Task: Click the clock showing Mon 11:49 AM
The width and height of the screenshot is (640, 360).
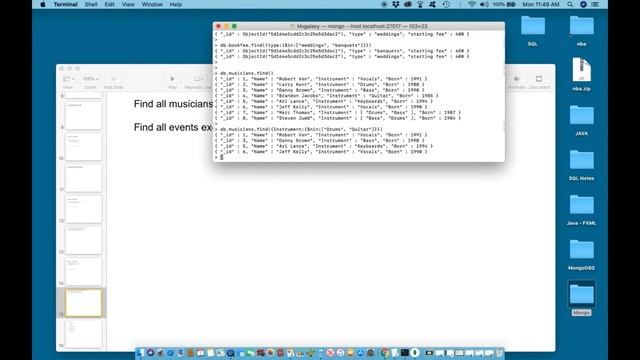Action: (x=541, y=4)
